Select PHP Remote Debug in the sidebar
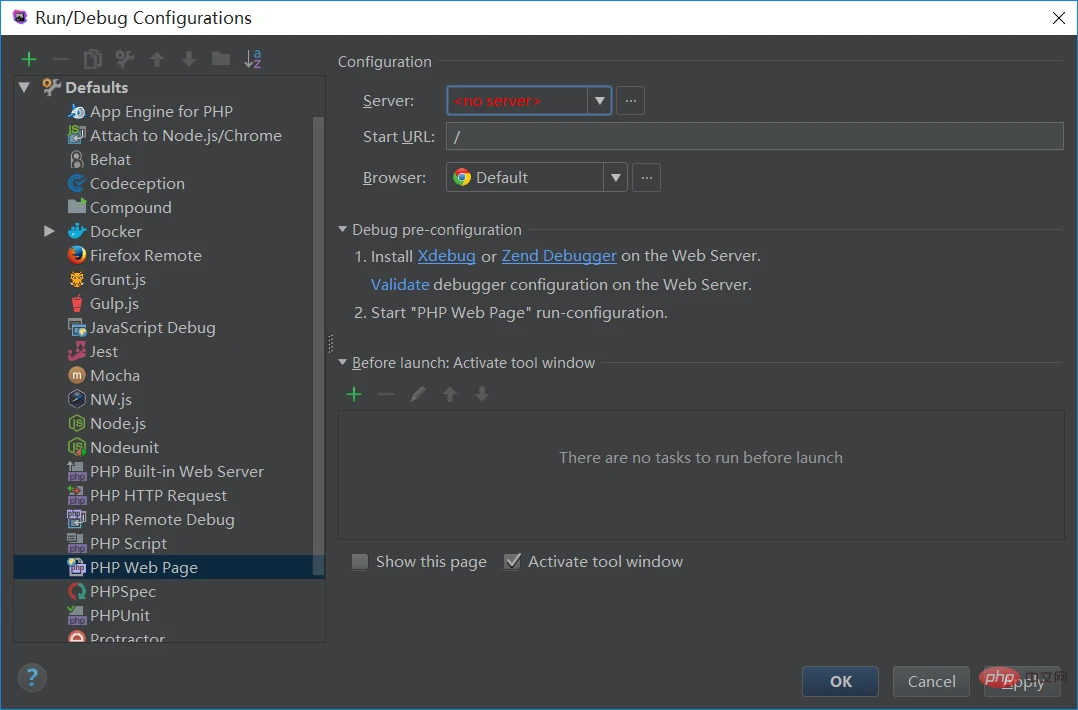The width and height of the screenshot is (1078, 710). point(162,519)
